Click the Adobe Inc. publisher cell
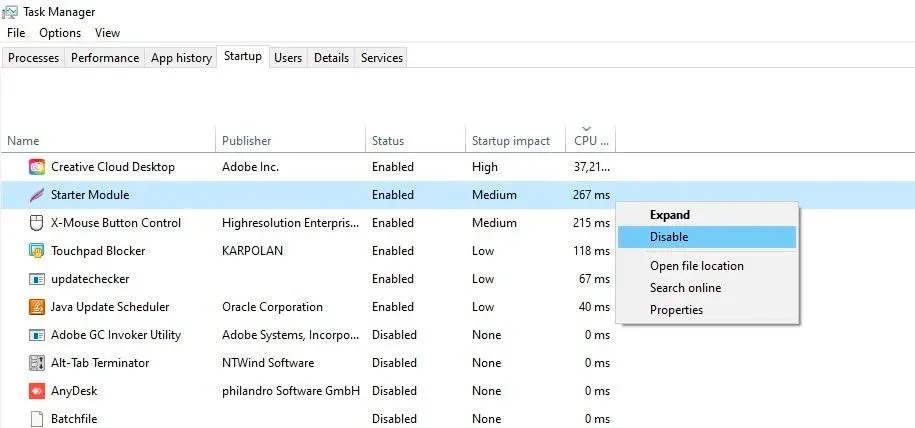Viewport: 915px width, 428px height. point(250,167)
